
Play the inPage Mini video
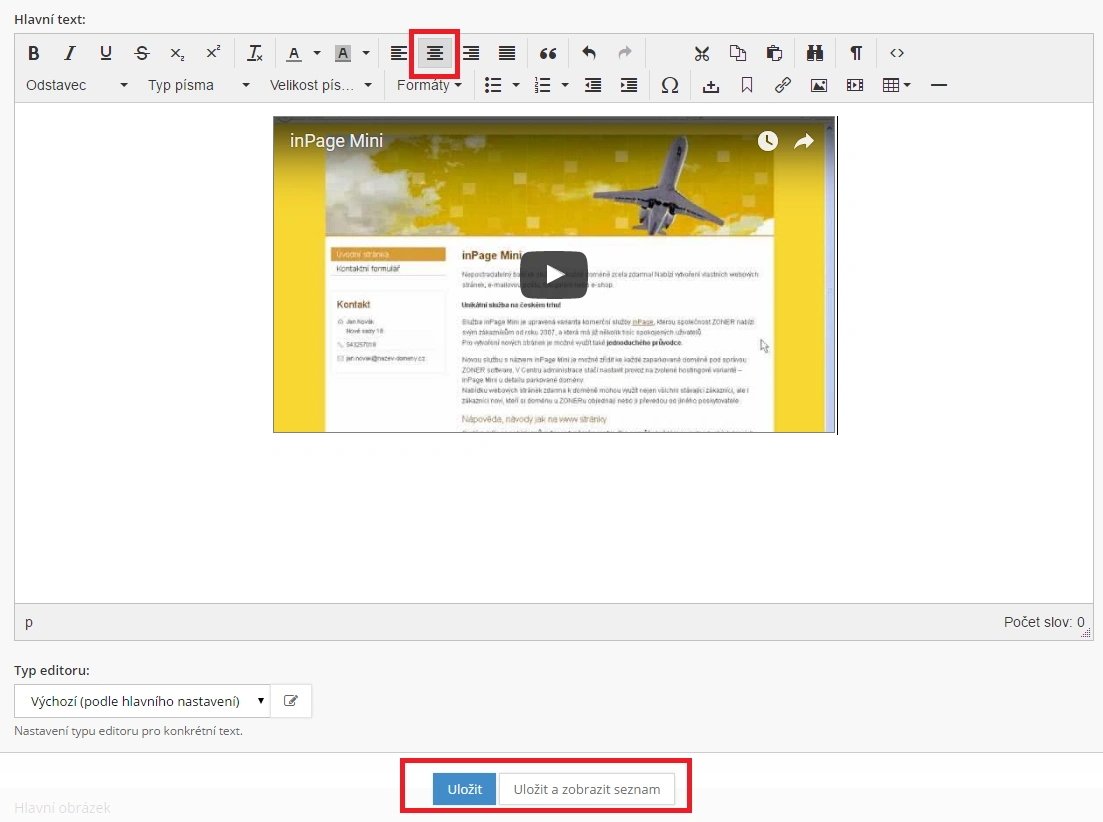click(554, 274)
